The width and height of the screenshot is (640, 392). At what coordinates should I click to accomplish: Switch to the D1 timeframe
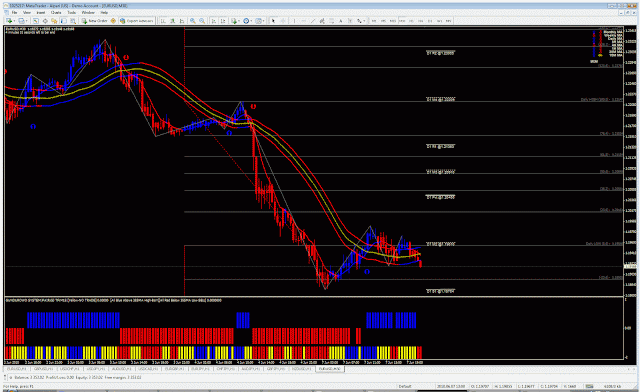point(430,21)
